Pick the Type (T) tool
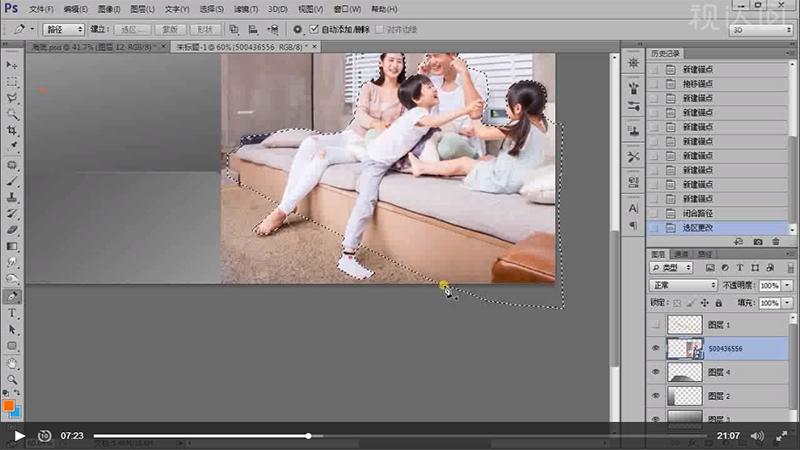Screen dimensions: 800x450 (13, 313)
